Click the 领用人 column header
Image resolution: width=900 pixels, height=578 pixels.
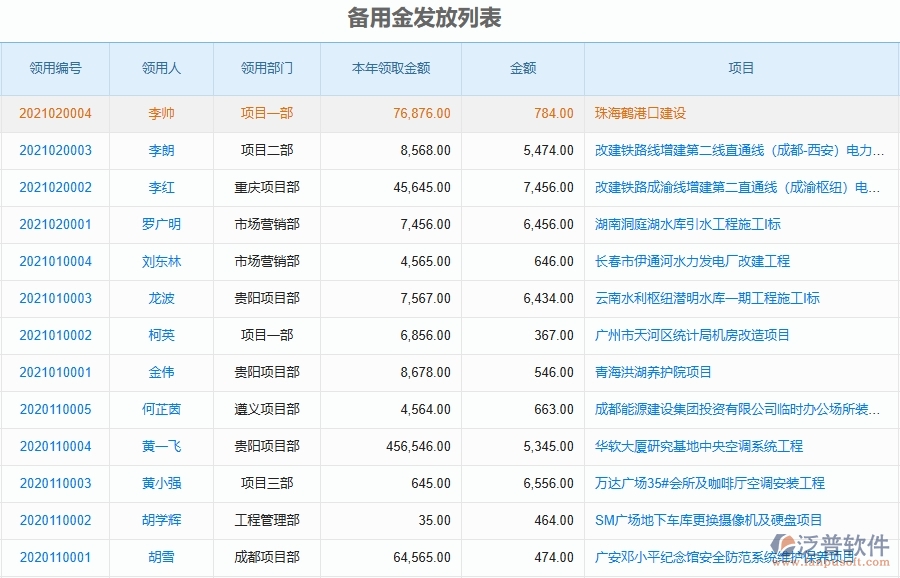tap(161, 68)
